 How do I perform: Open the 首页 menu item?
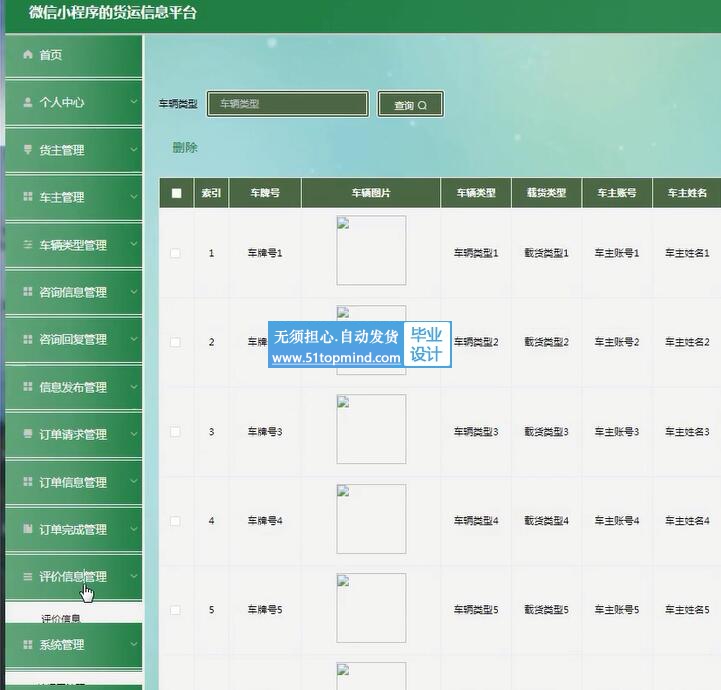tap(74, 55)
